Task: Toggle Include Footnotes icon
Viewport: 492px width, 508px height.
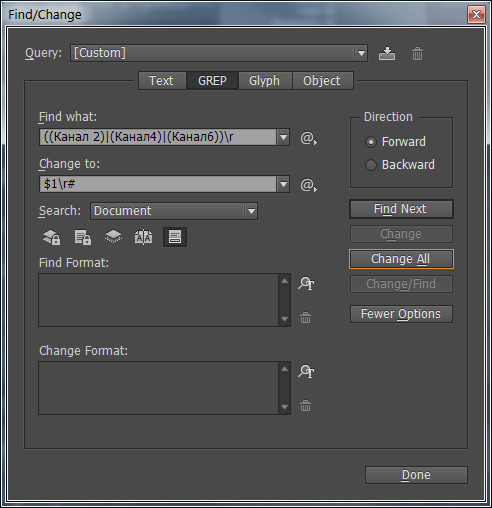Action: click(175, 237)
